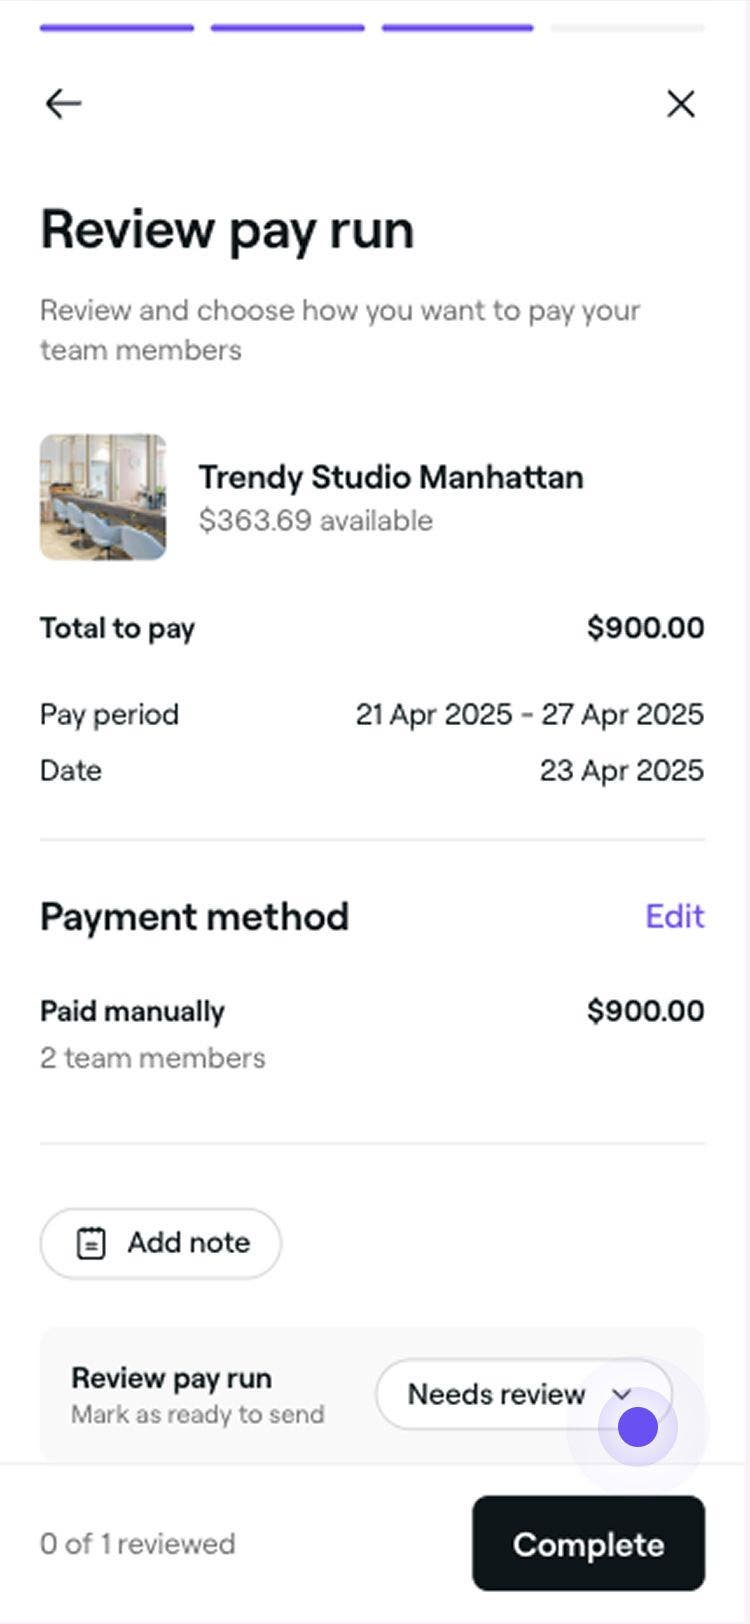Click the Edit link for Payment method
The height and width of the screenshot is (1624, 750).
675,916
